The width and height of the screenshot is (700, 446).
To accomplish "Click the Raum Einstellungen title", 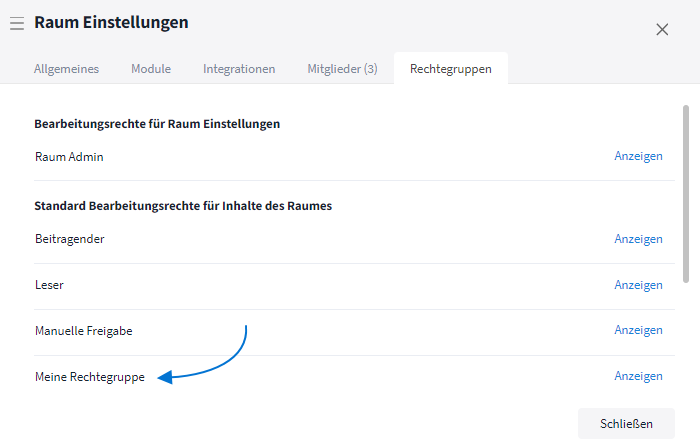I will pos(111,22).
